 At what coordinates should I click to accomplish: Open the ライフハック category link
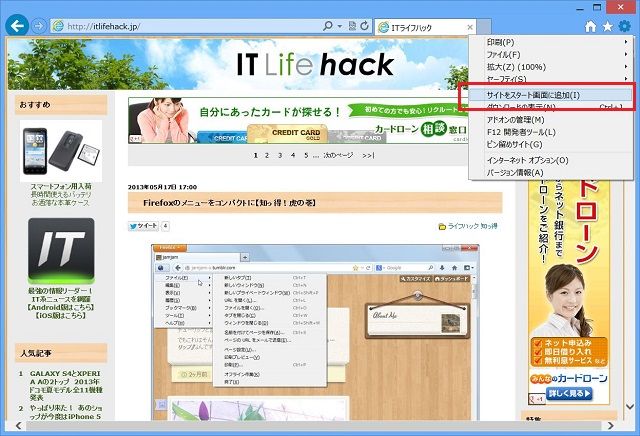click(463, 226)
